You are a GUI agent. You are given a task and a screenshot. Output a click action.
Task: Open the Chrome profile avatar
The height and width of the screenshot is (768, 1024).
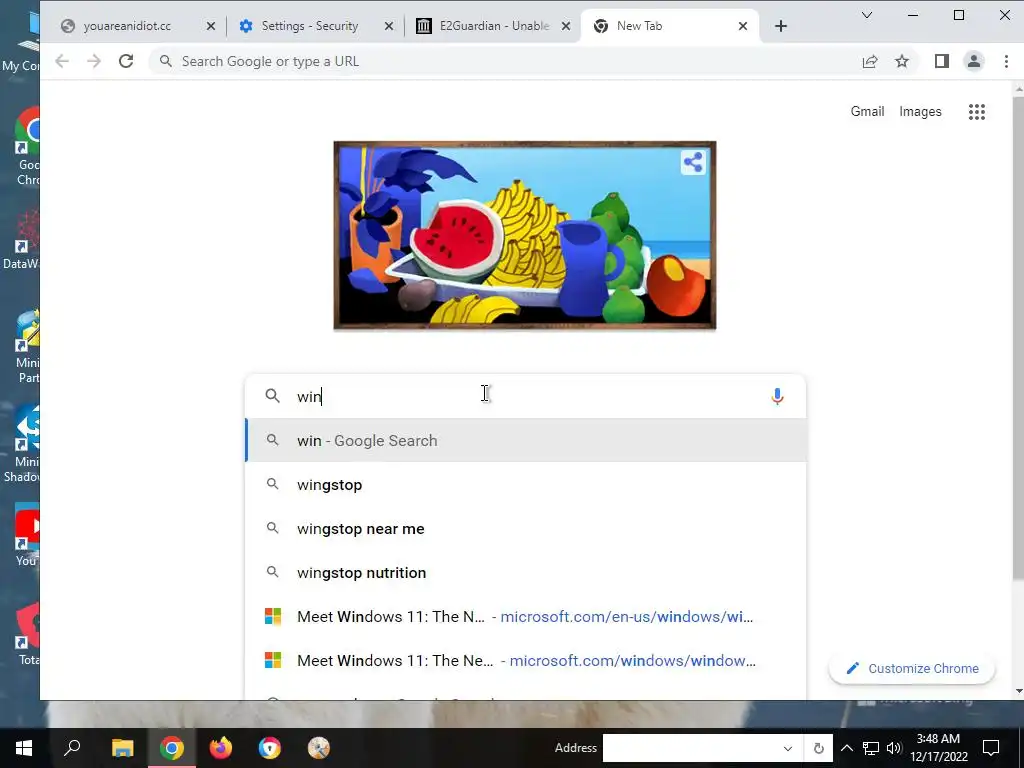point(974,61)
